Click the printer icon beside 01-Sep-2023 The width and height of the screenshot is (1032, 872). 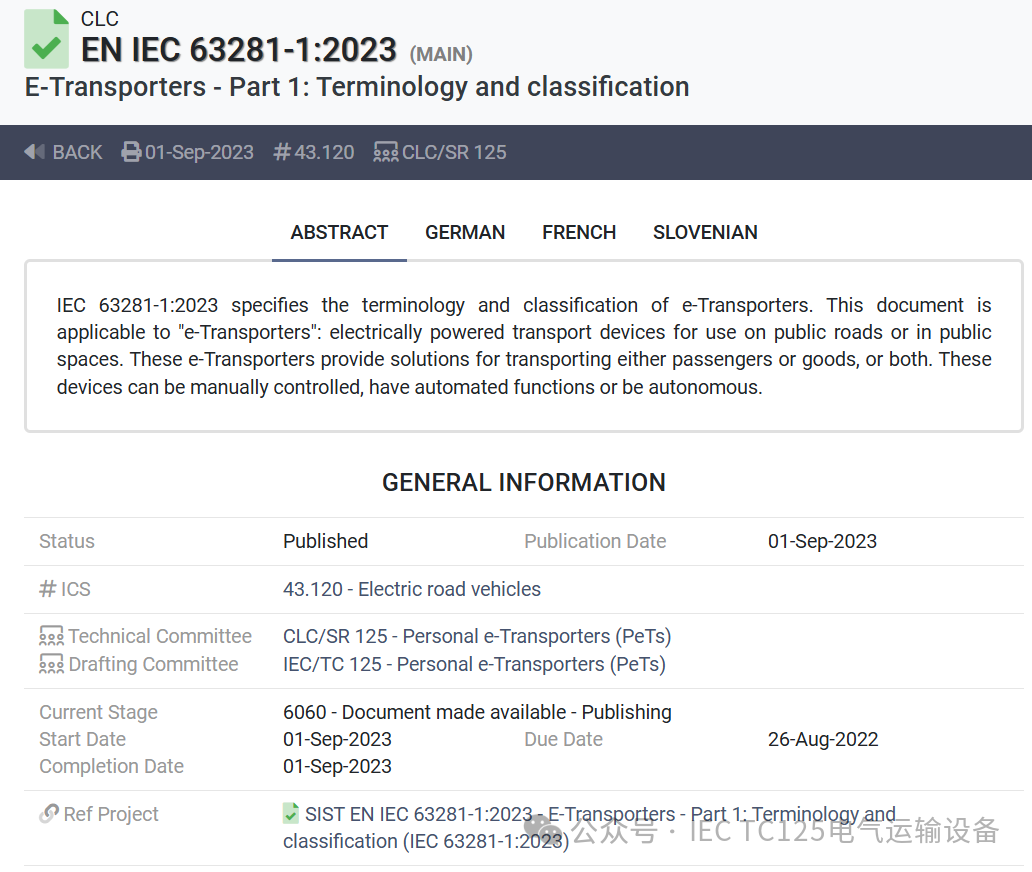(x=131, y=152)
